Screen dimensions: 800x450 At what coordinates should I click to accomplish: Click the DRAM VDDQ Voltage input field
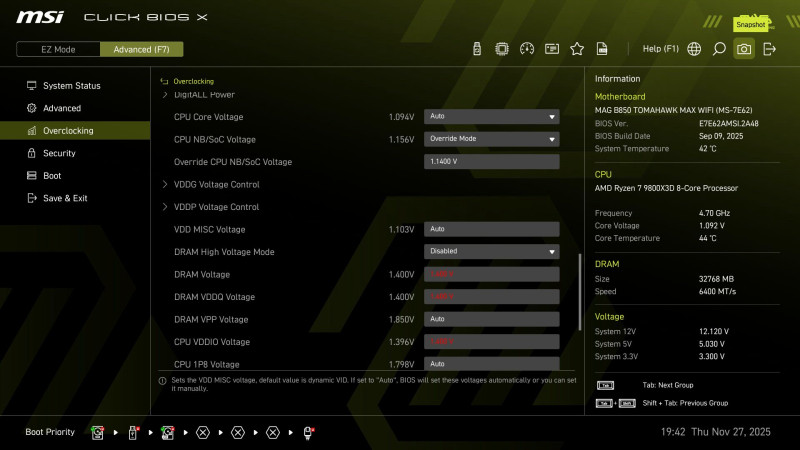[491, 296]
